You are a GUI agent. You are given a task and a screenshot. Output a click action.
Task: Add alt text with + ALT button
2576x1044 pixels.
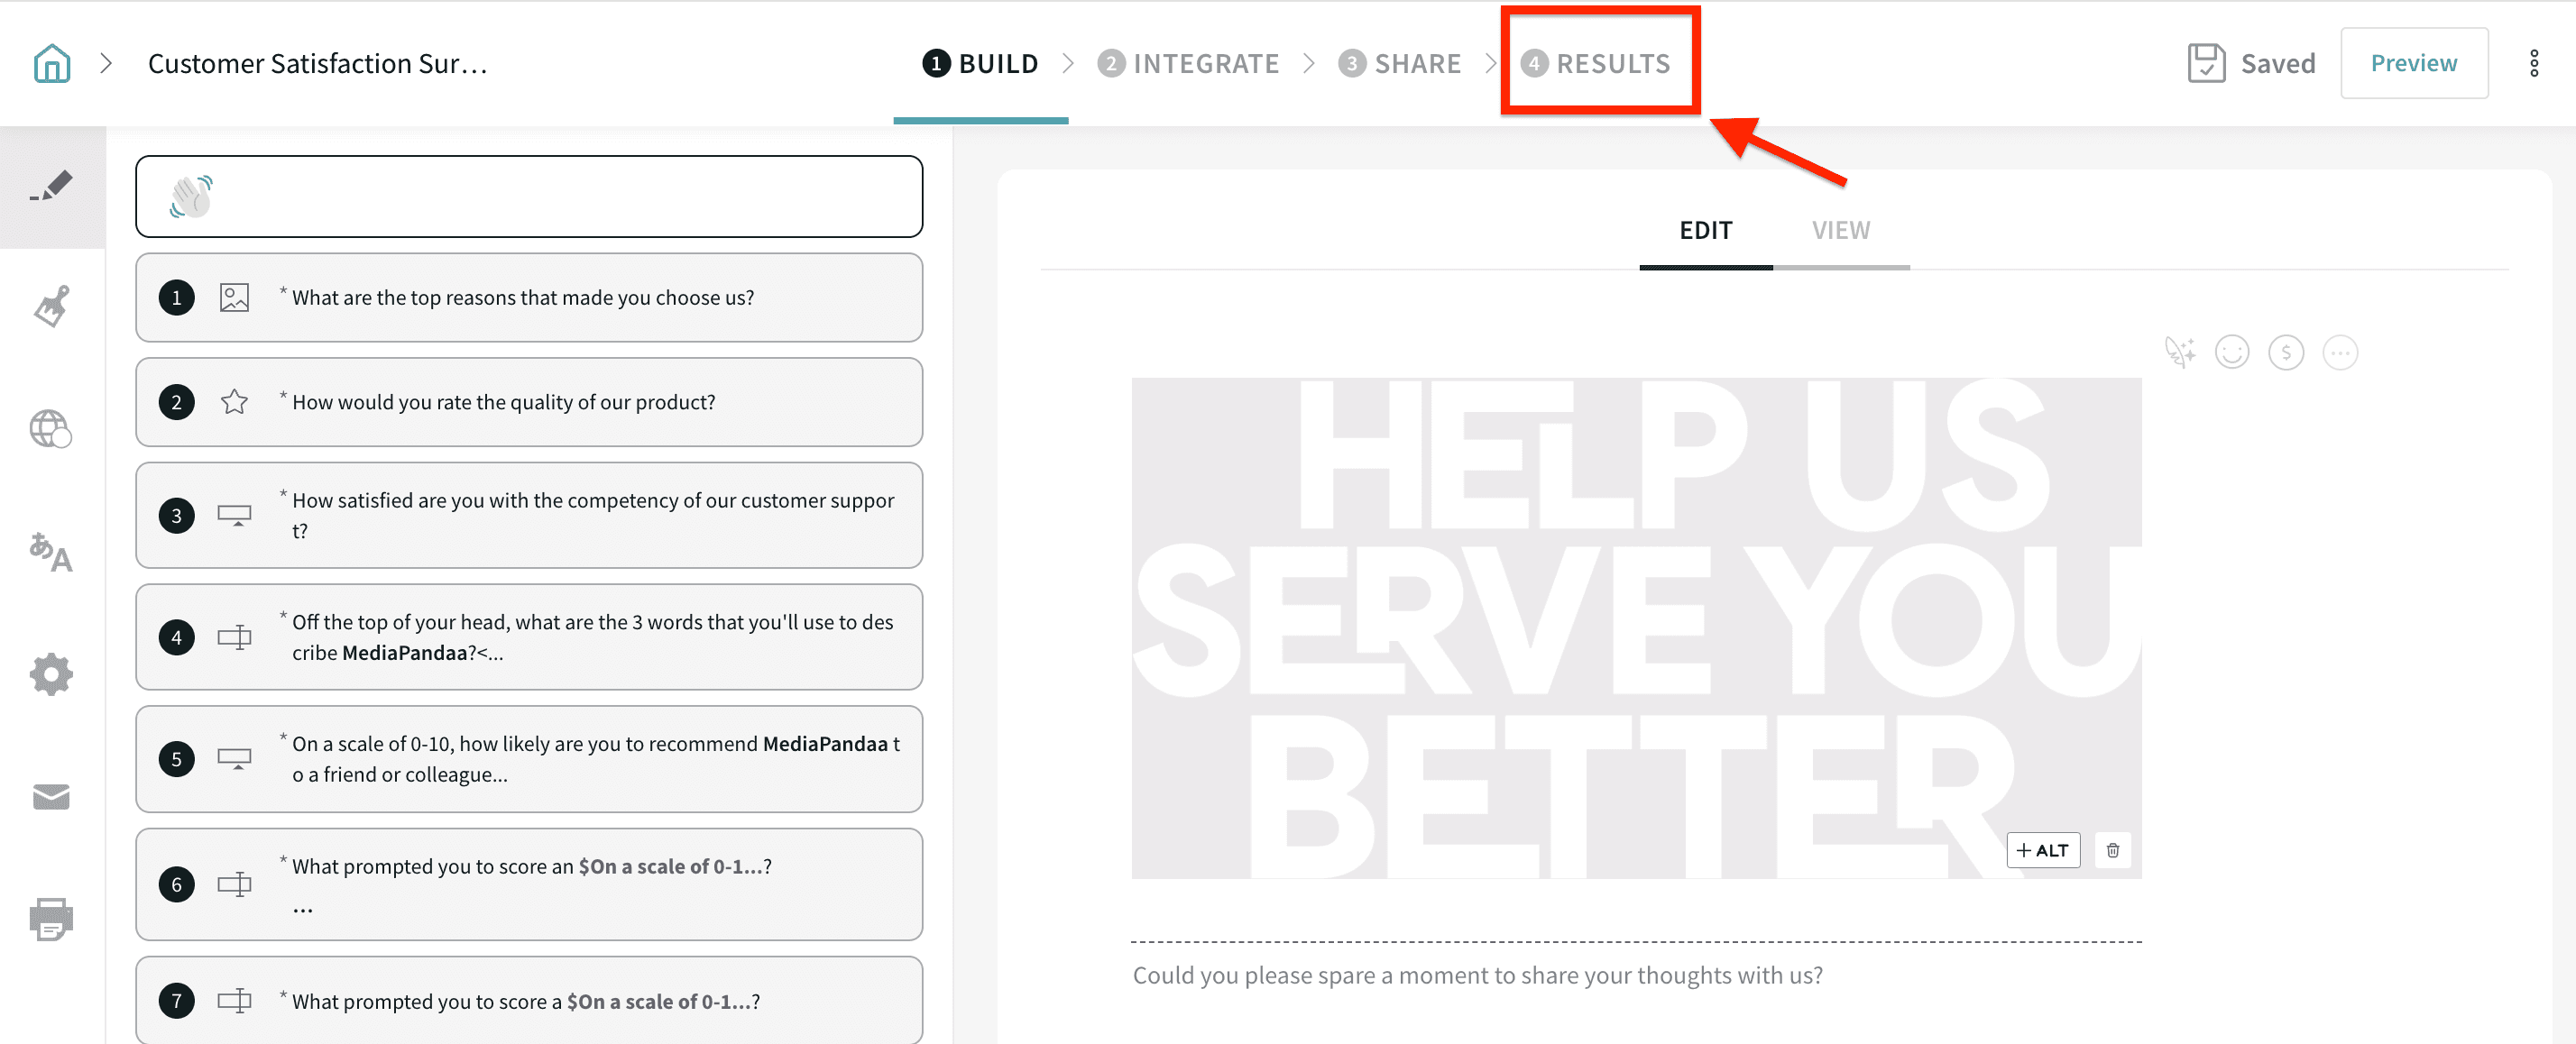(x=2042, y=850)
